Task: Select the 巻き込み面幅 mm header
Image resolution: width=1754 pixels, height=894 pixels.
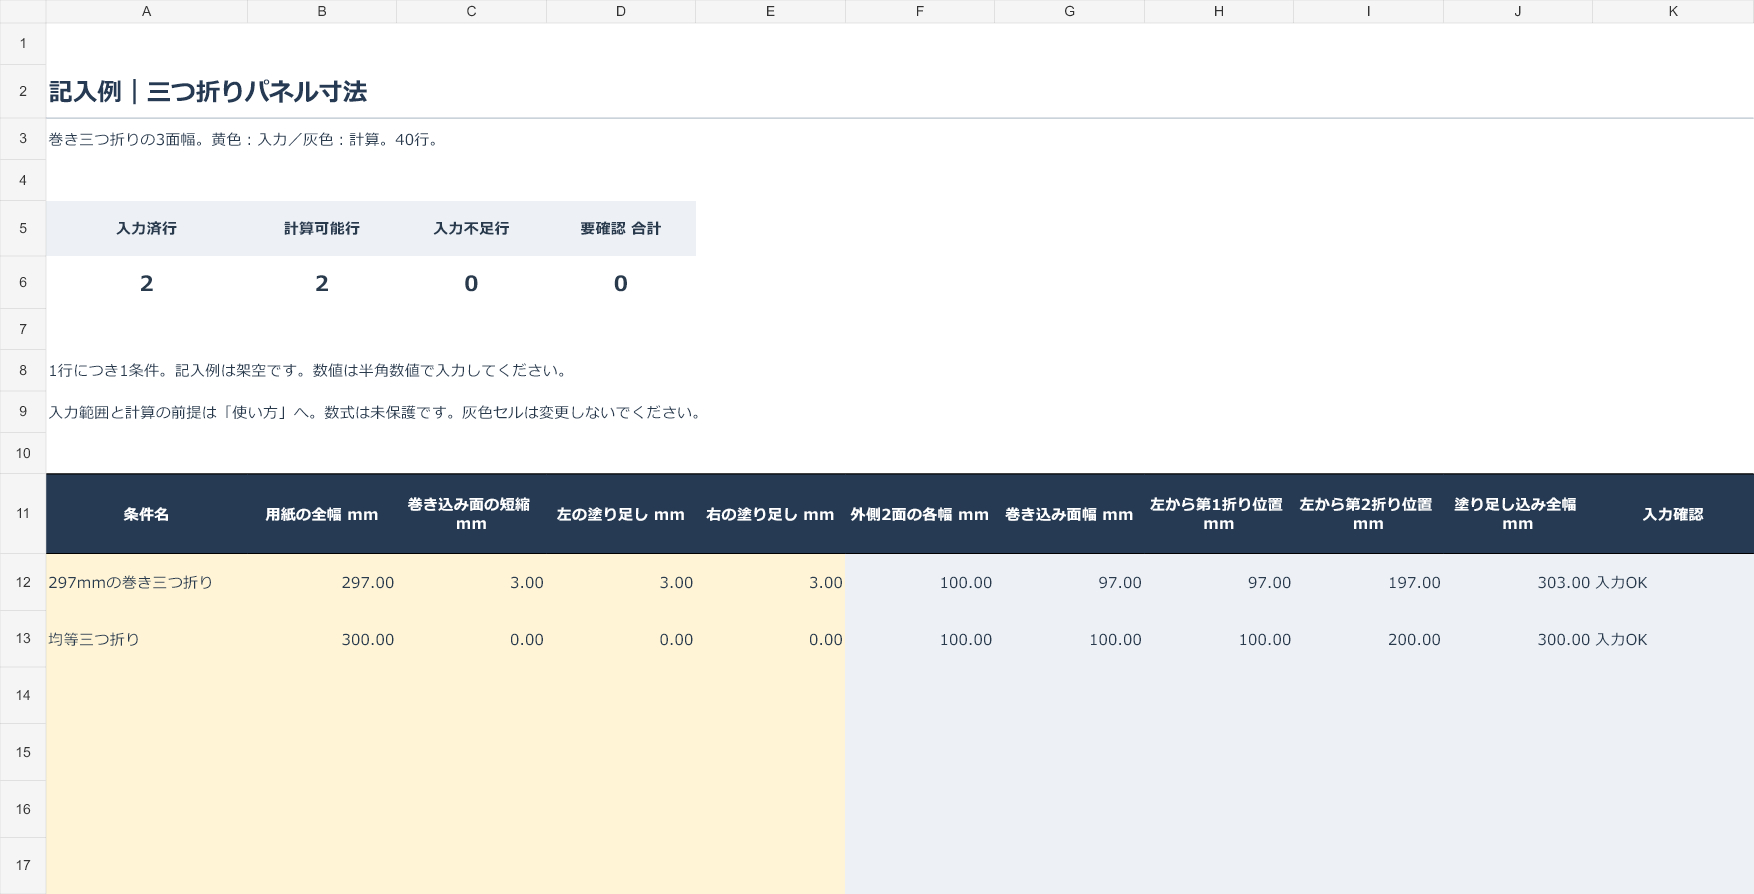Action: pos(1069,514)
